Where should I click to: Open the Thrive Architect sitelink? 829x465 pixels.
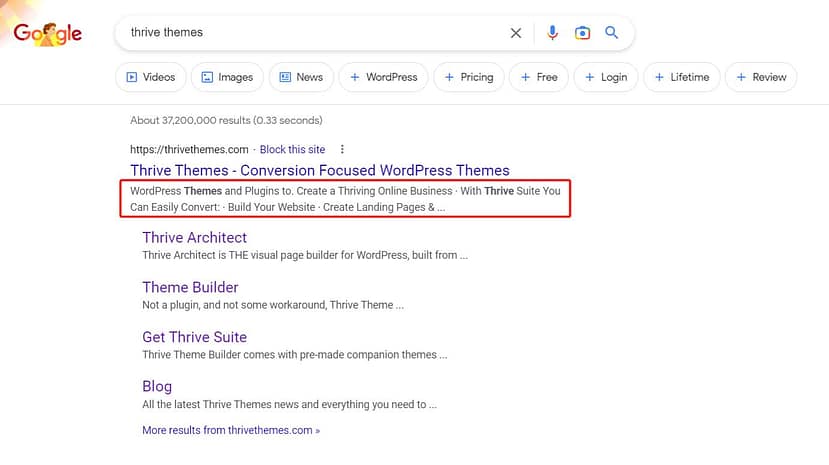195,238
